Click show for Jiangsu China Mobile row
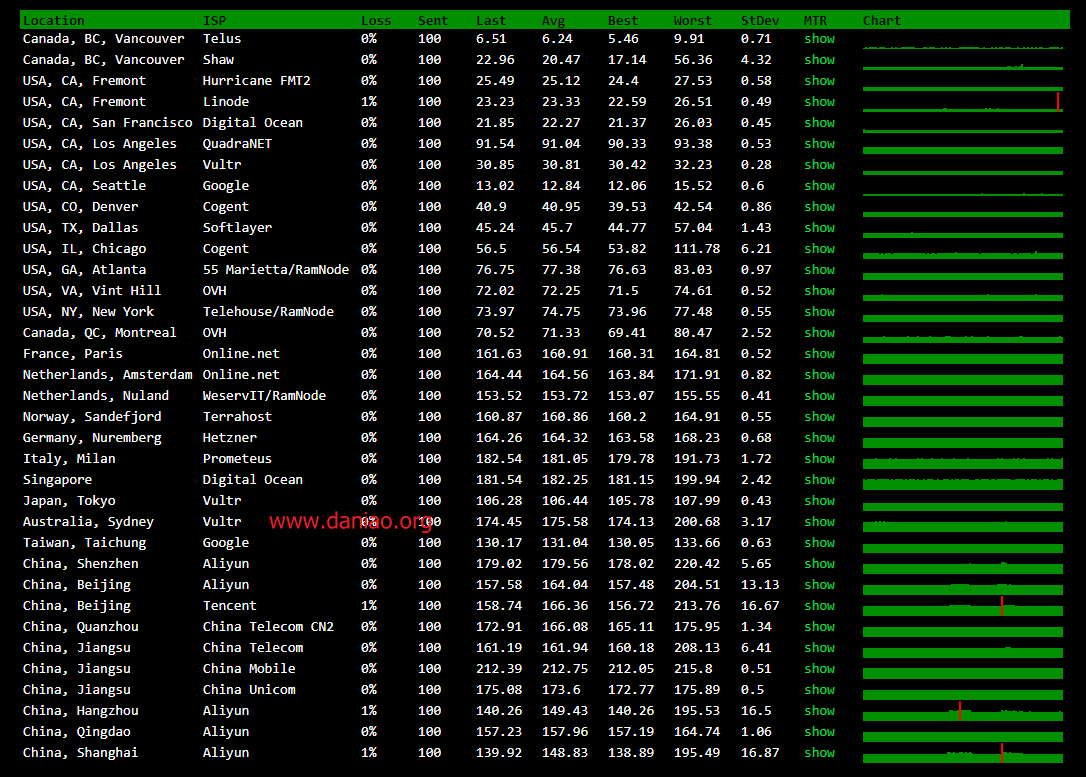 coord(819,669)
